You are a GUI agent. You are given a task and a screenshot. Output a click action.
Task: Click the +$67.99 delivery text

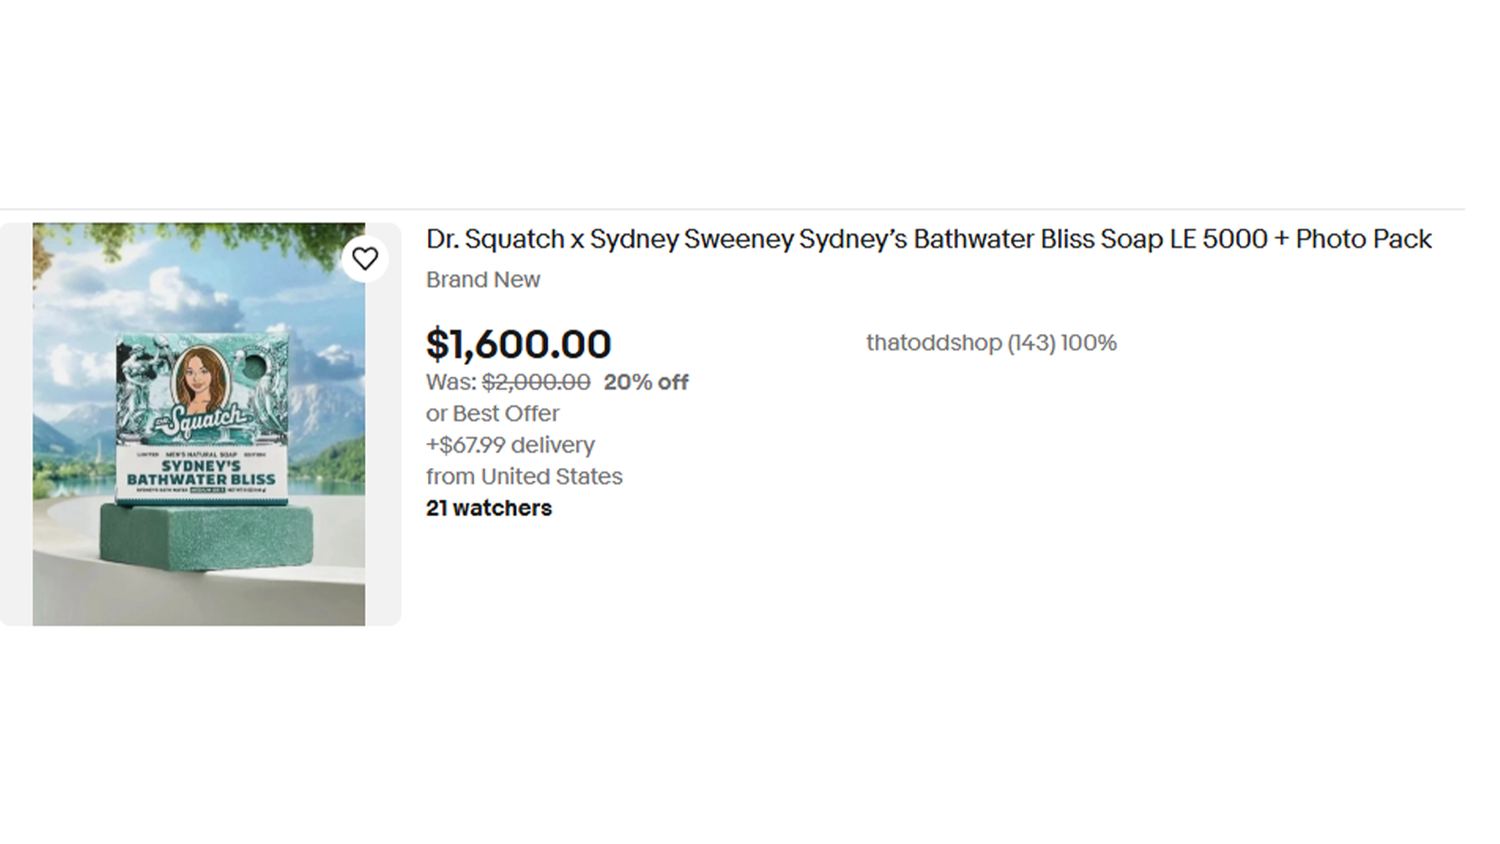510,445
